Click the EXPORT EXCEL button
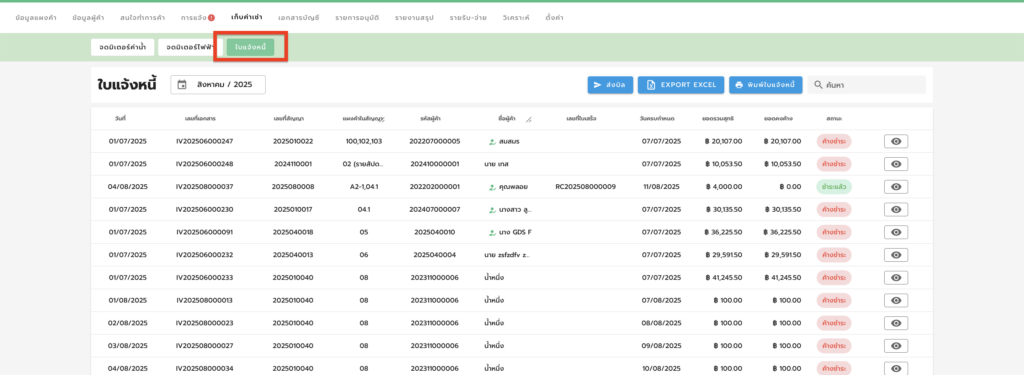 (681, 85)
